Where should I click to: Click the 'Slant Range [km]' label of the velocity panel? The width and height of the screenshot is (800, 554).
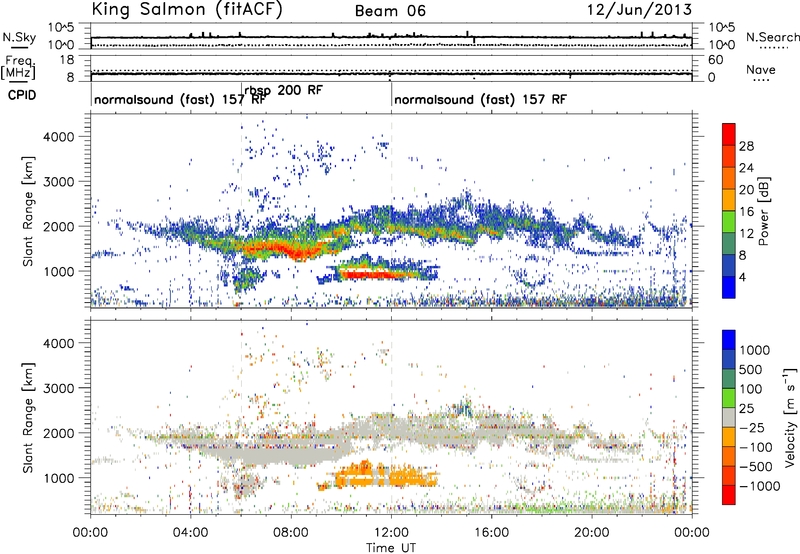pos(28,418)
